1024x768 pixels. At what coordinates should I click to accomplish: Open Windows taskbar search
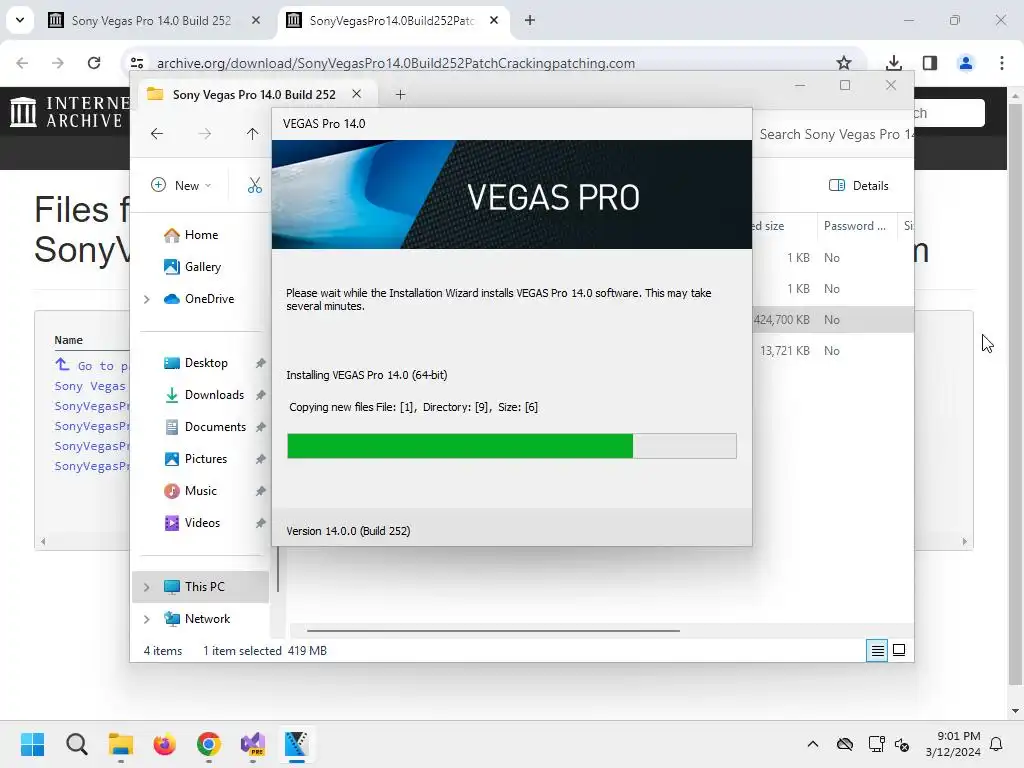[76, 744]
